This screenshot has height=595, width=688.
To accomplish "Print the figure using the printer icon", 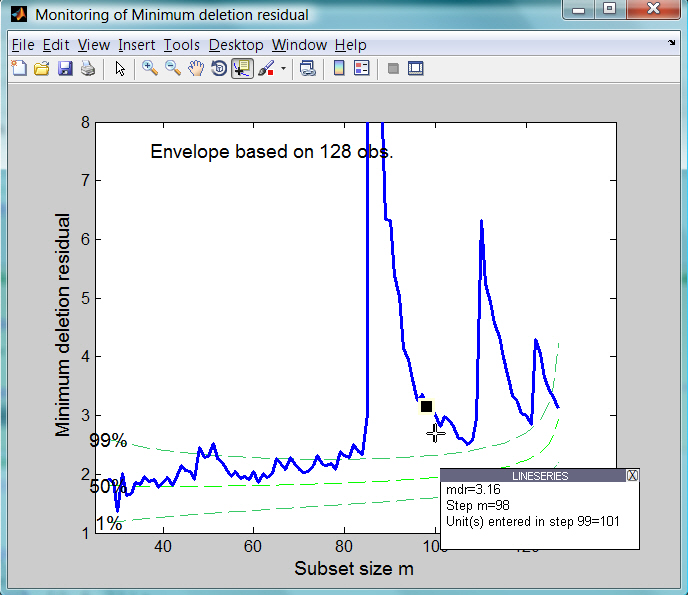I will click(x=87, y=69).
